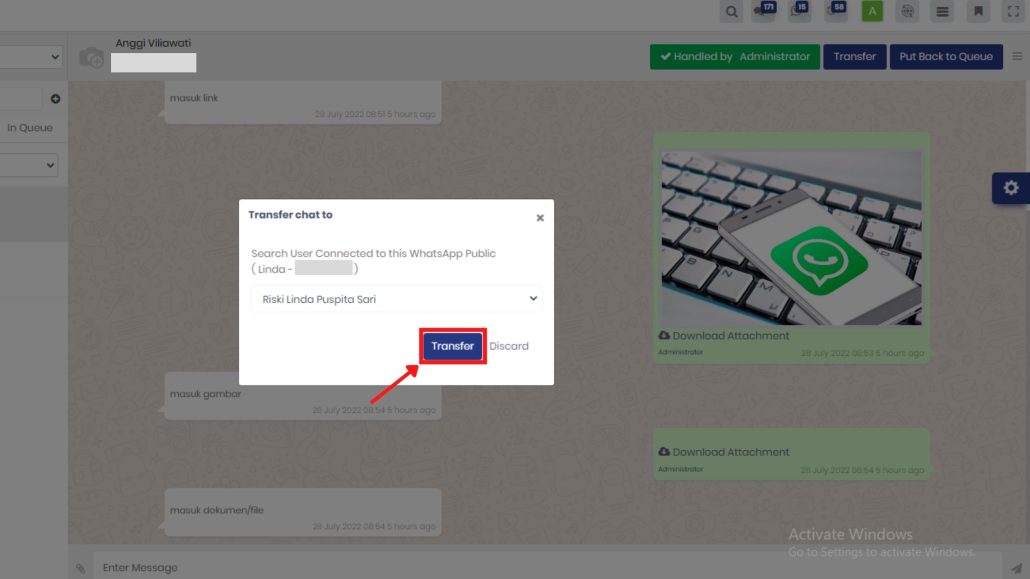Discard the chat transfer
The width and height of the screenshot is (1030, 579).
pos(508,346)
